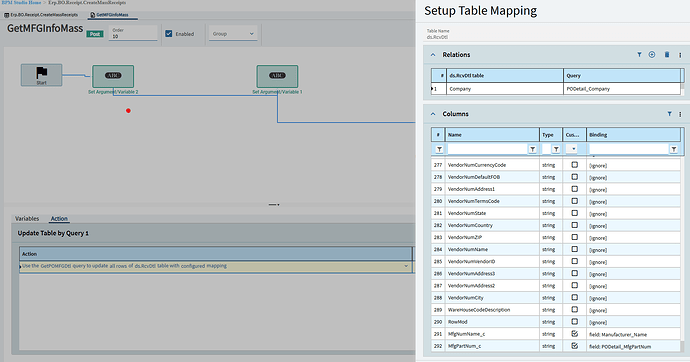Click the Name filter input field
The width and height of the screenshot is (690, 362).
pyautogui.click(x=487, y=149)
